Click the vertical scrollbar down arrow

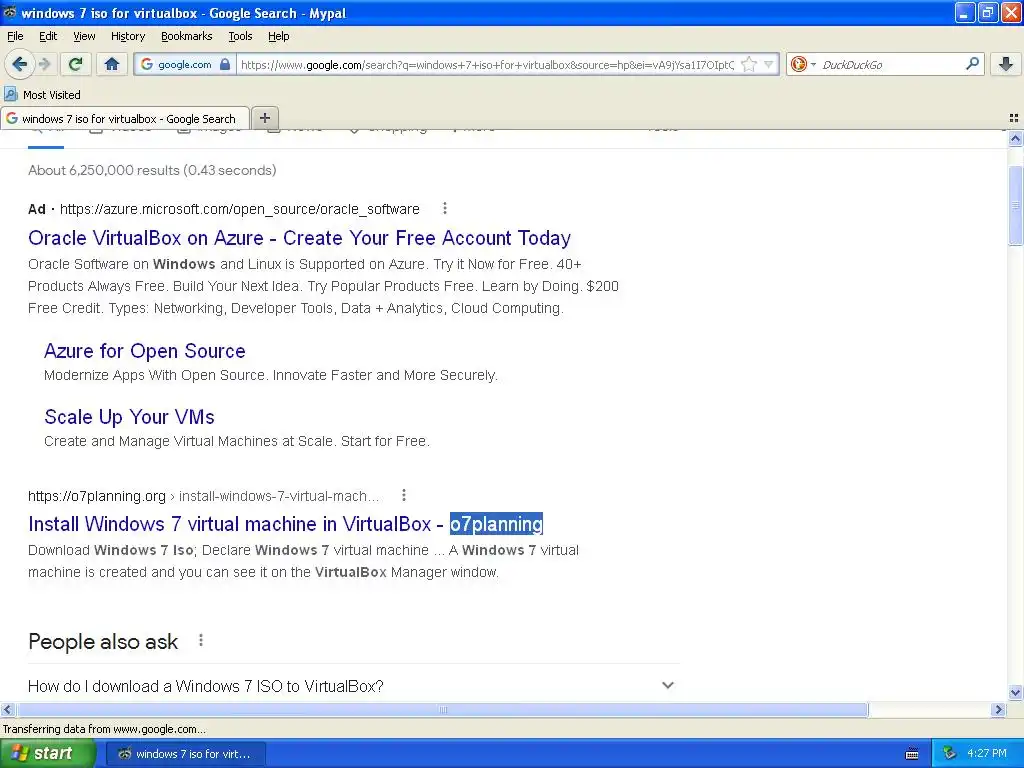coord(1015,692)
